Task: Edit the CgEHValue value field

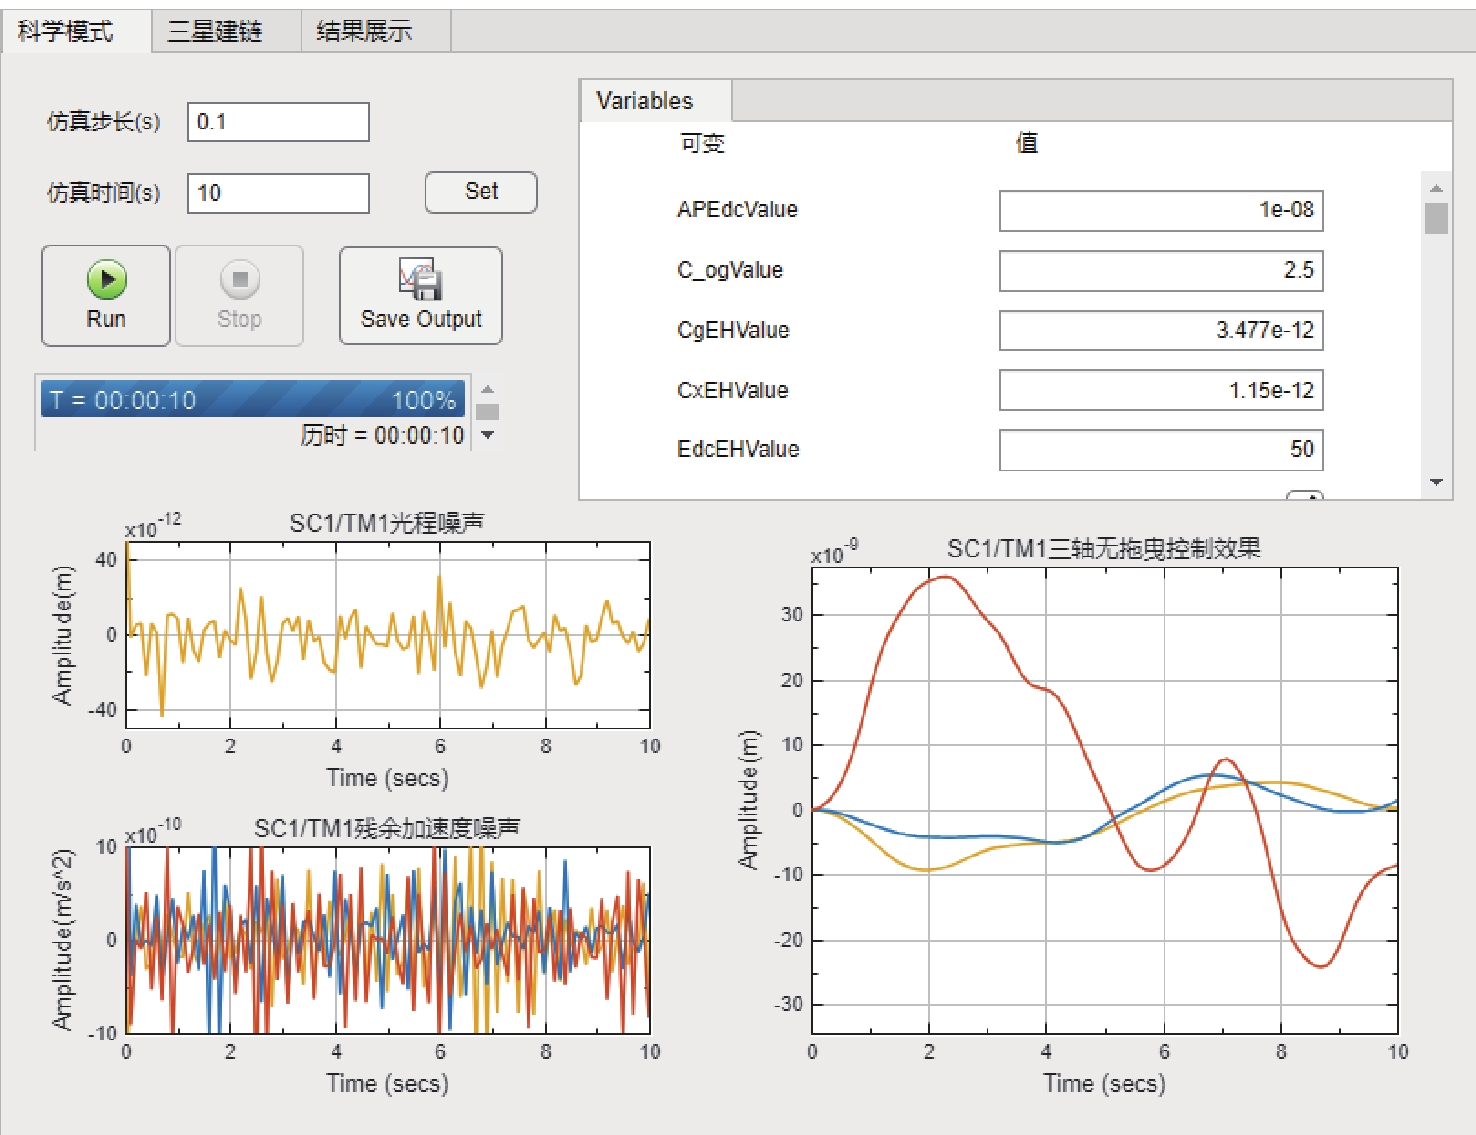Action: point(1161,330)
